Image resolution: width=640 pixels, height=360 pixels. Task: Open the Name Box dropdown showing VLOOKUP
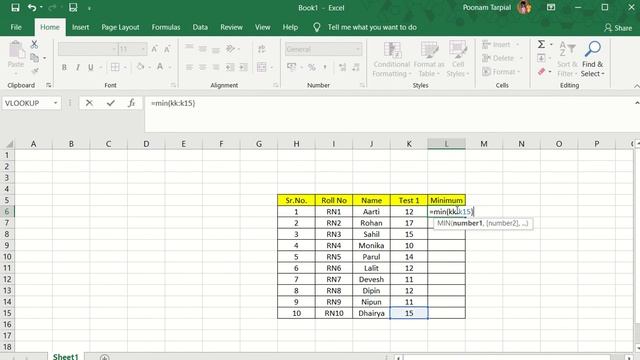pos(56,103)
